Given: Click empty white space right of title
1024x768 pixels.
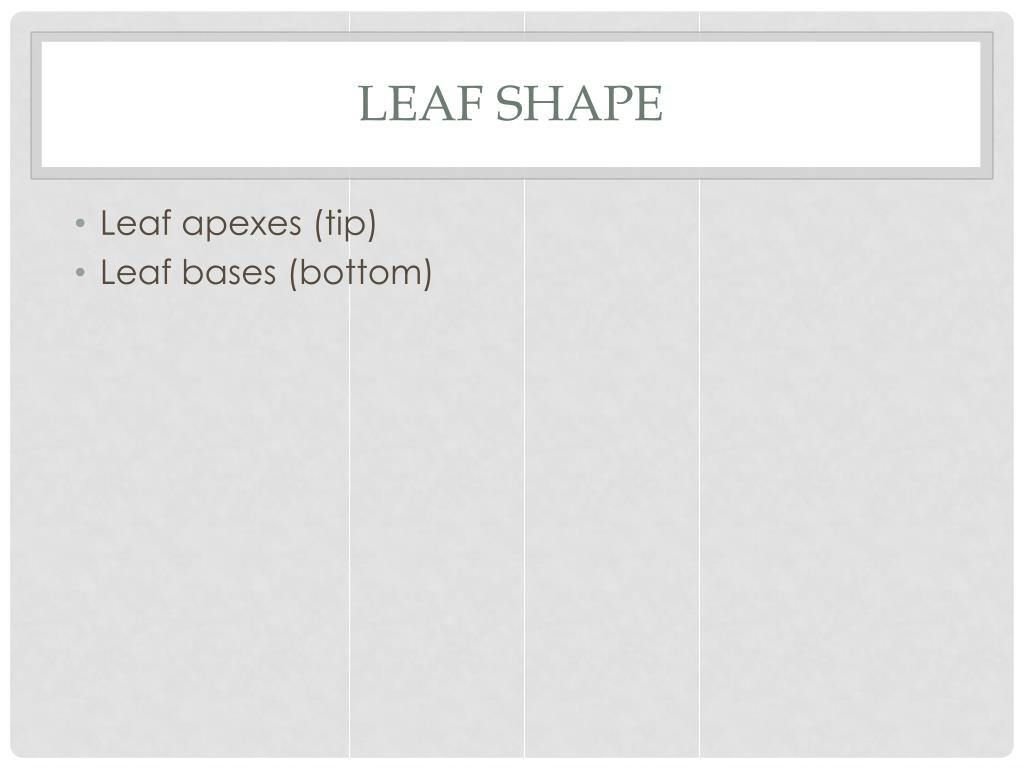Looking at the screenshot, I should pos(823,104).
